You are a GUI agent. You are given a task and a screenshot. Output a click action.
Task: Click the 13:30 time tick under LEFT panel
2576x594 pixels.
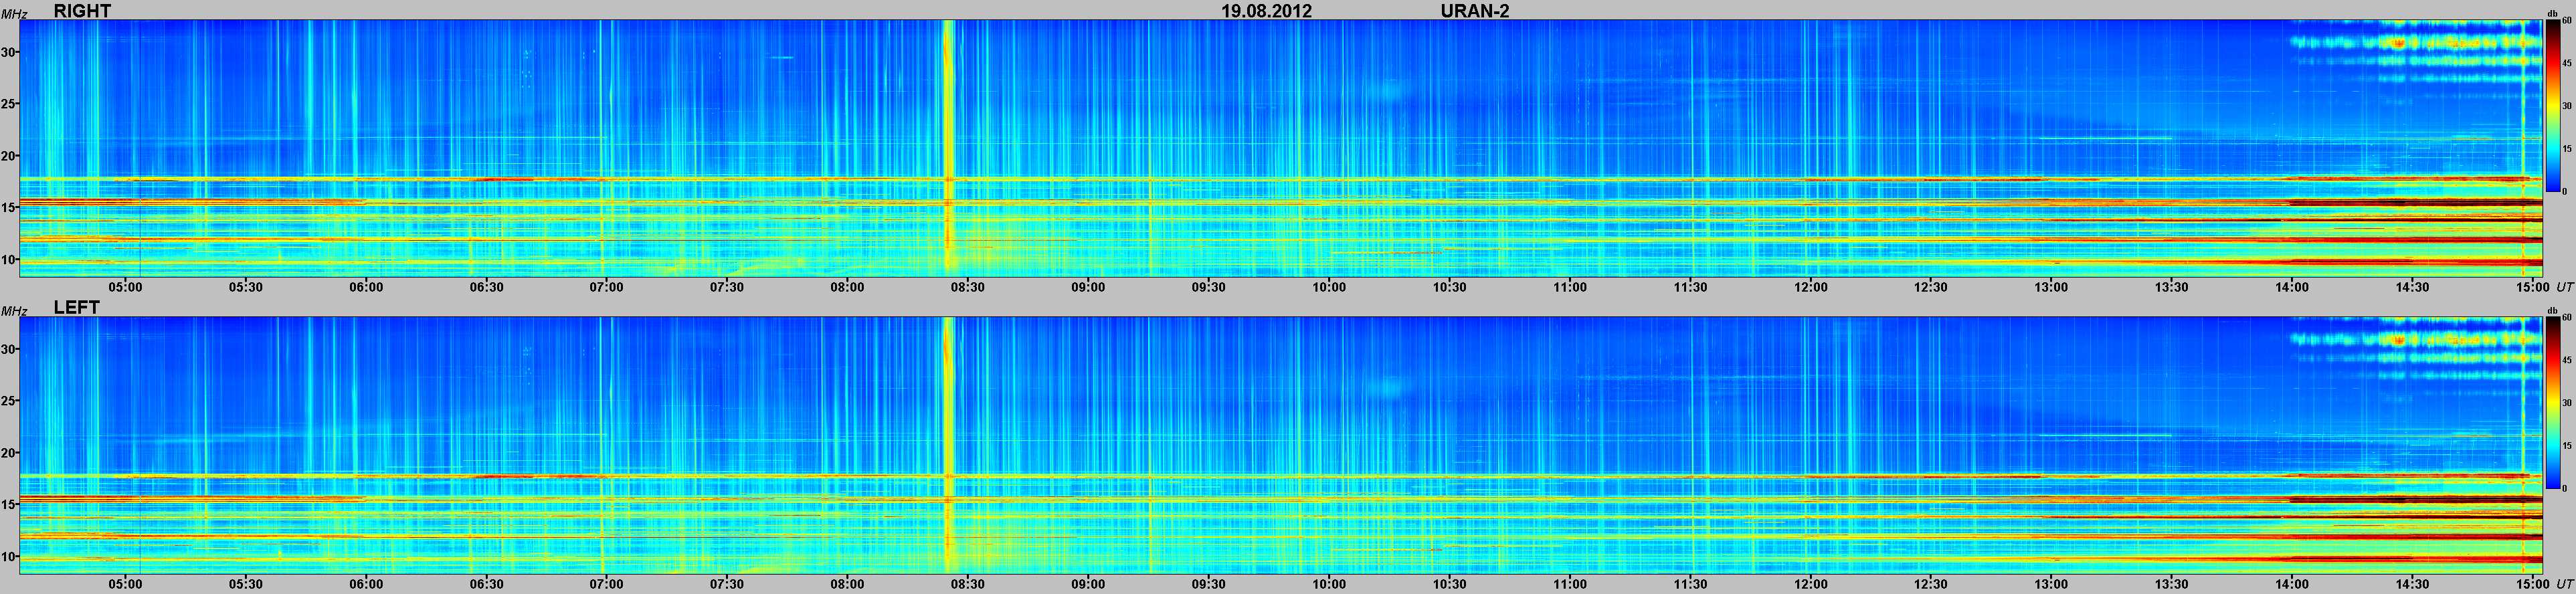tap(2171, 584)
